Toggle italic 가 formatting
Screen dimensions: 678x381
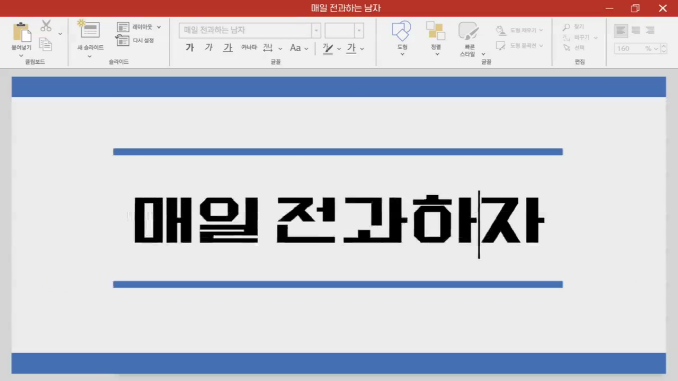point(209,48)
